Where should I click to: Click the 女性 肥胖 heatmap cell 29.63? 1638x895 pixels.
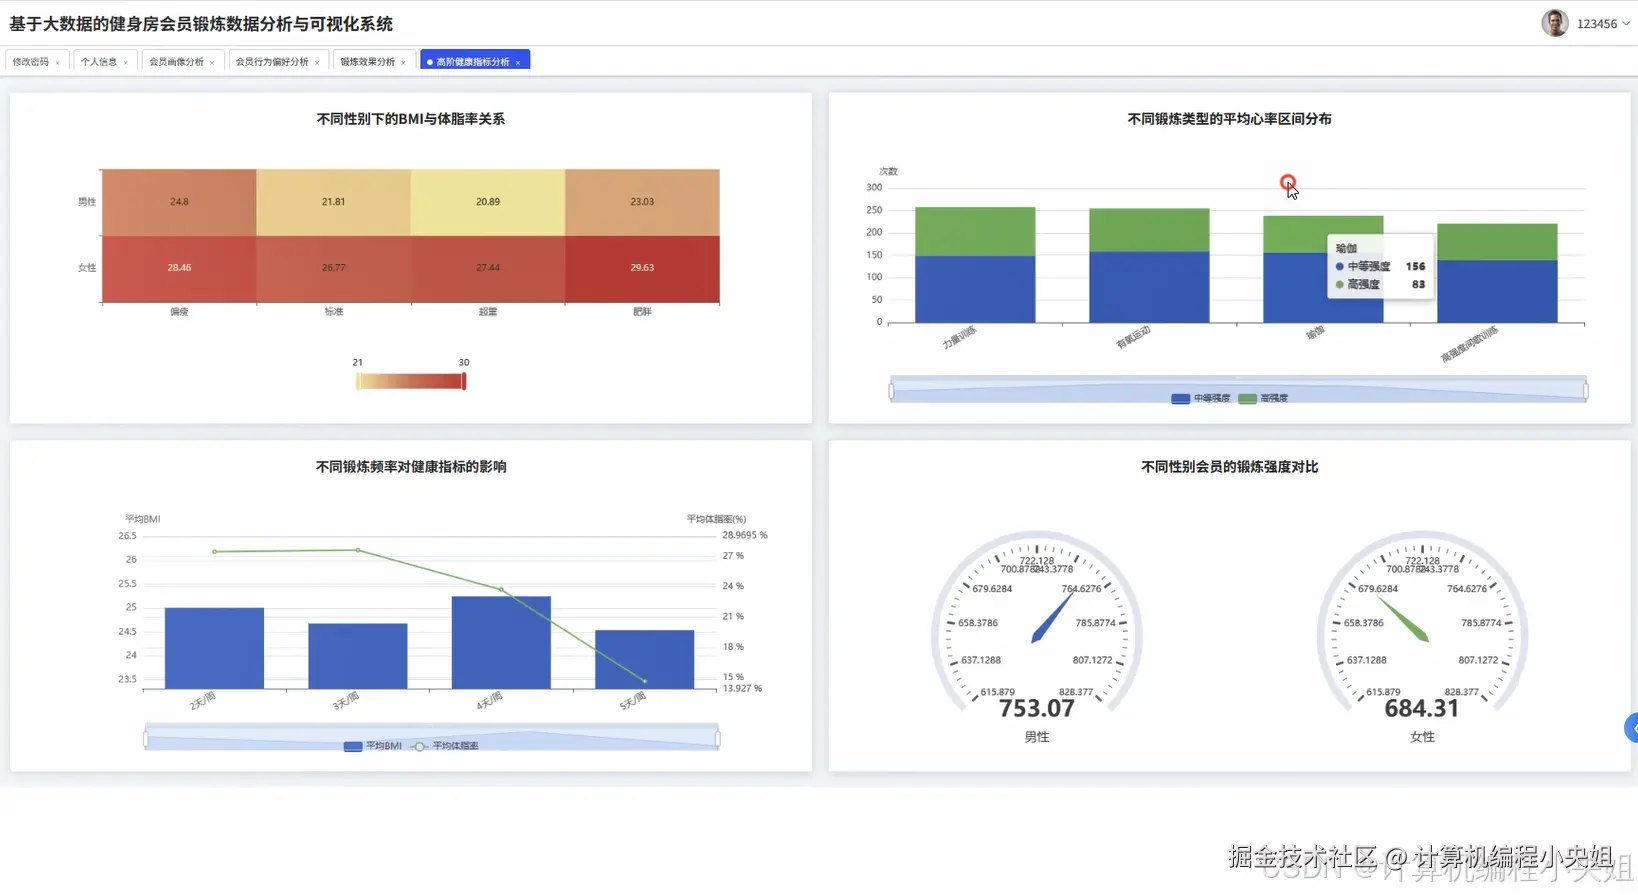(x=642, y=268)
